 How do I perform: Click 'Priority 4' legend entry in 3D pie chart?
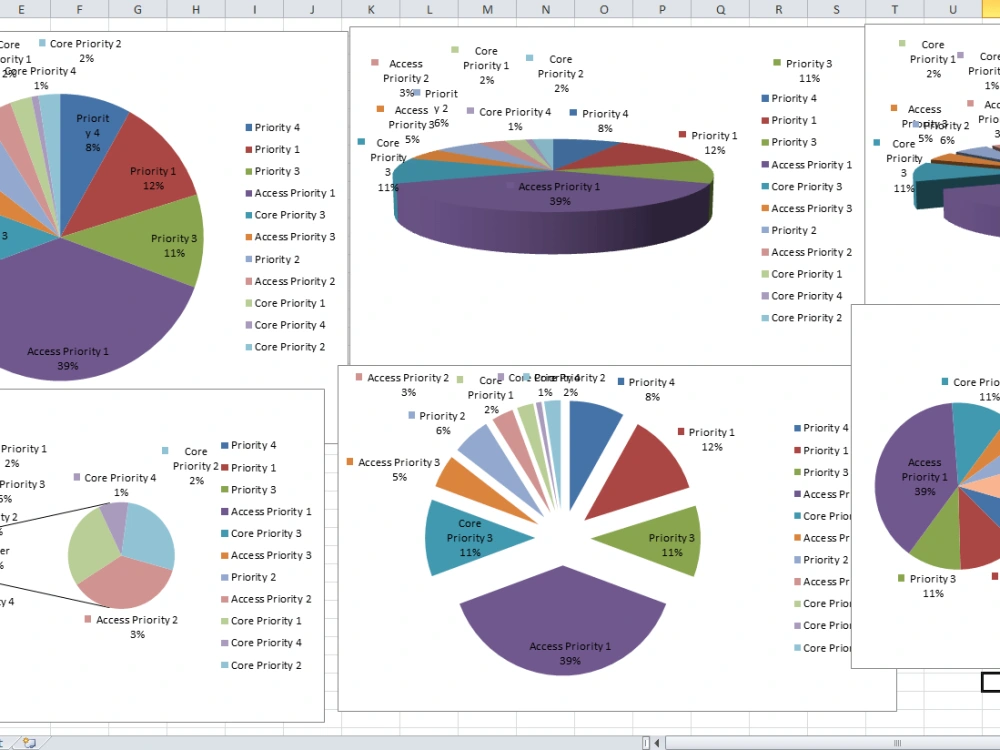click(x=789, y=98)
